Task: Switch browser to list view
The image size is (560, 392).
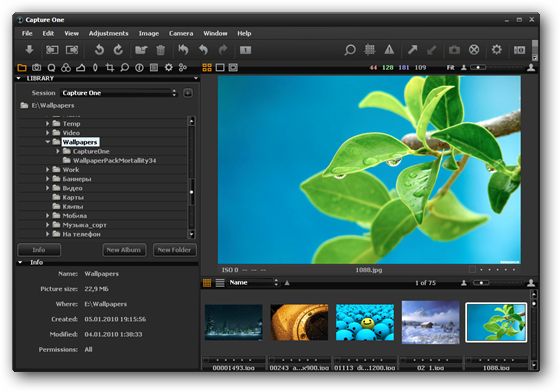Action: pyautogui.click(x=220, y=283)
